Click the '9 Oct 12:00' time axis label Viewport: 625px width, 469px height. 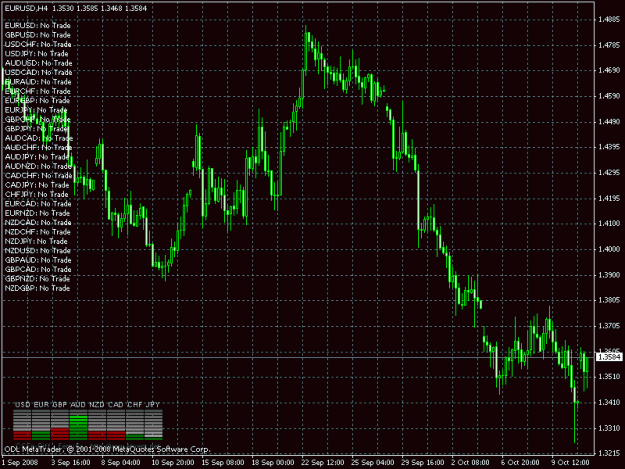[x=570, y=462]
